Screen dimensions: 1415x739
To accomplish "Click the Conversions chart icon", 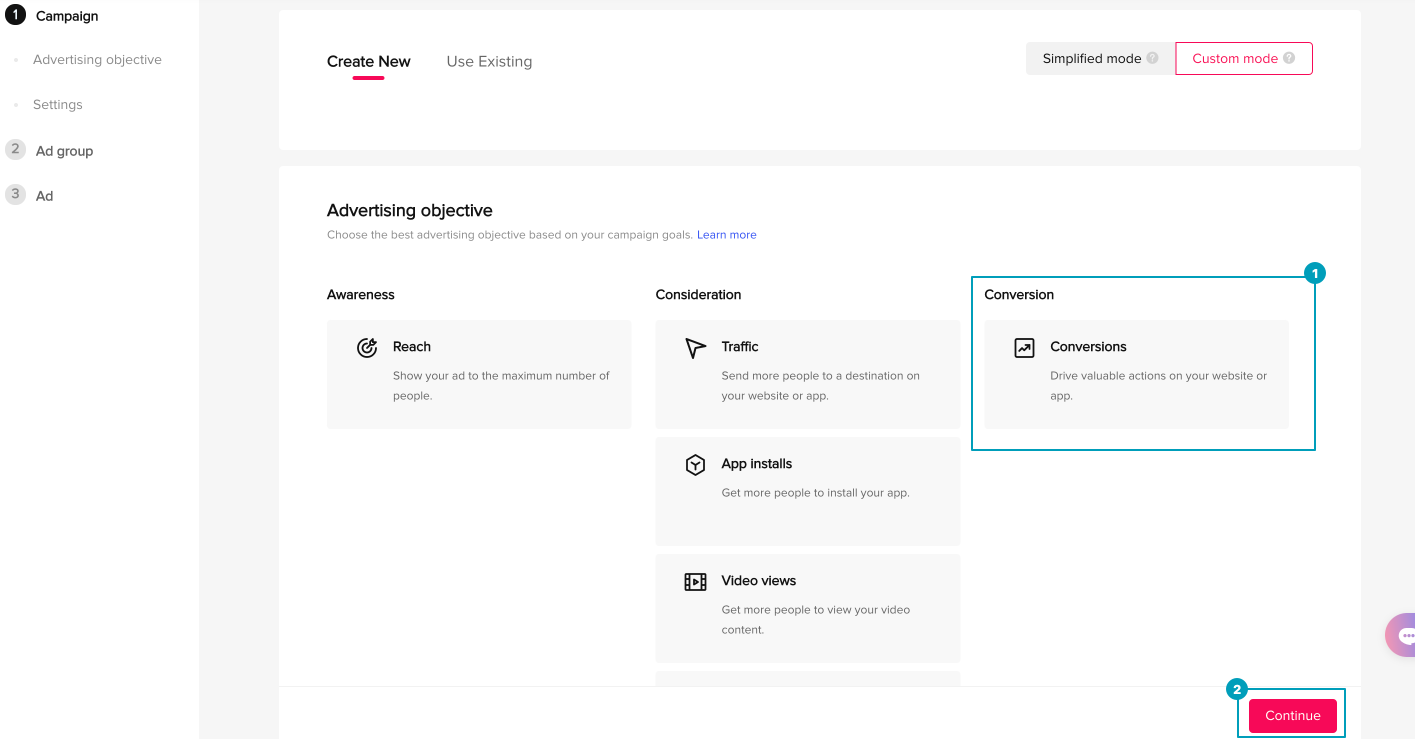I will [1024, 348].
